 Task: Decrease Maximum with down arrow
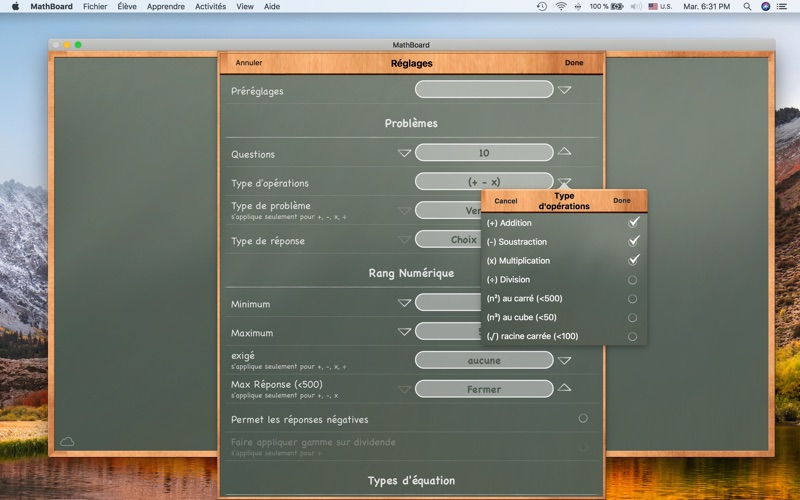pos(404,332)
